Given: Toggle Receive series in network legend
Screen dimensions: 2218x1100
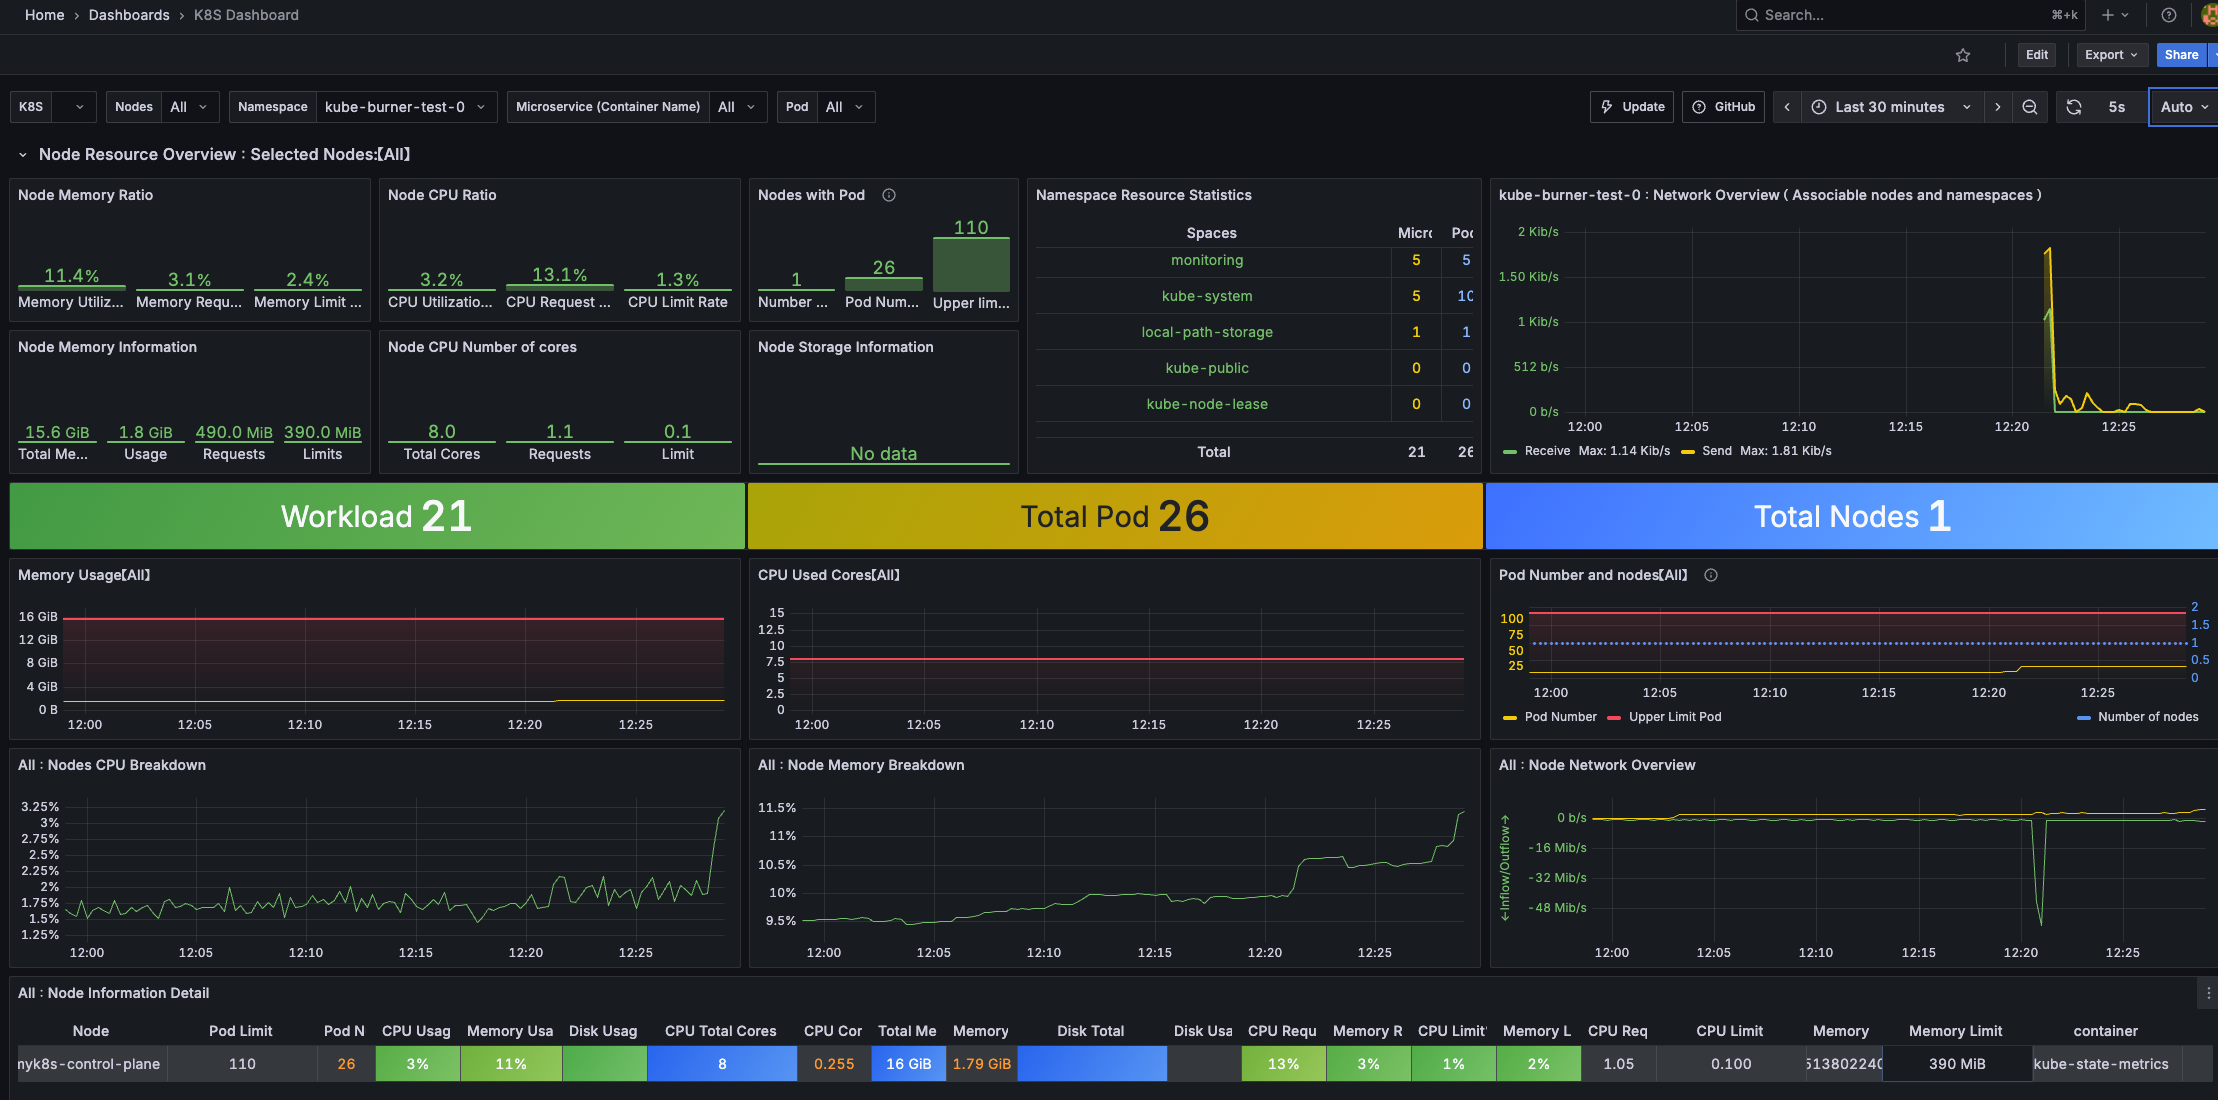Looking at the screenshot, I should (1546, 451).
